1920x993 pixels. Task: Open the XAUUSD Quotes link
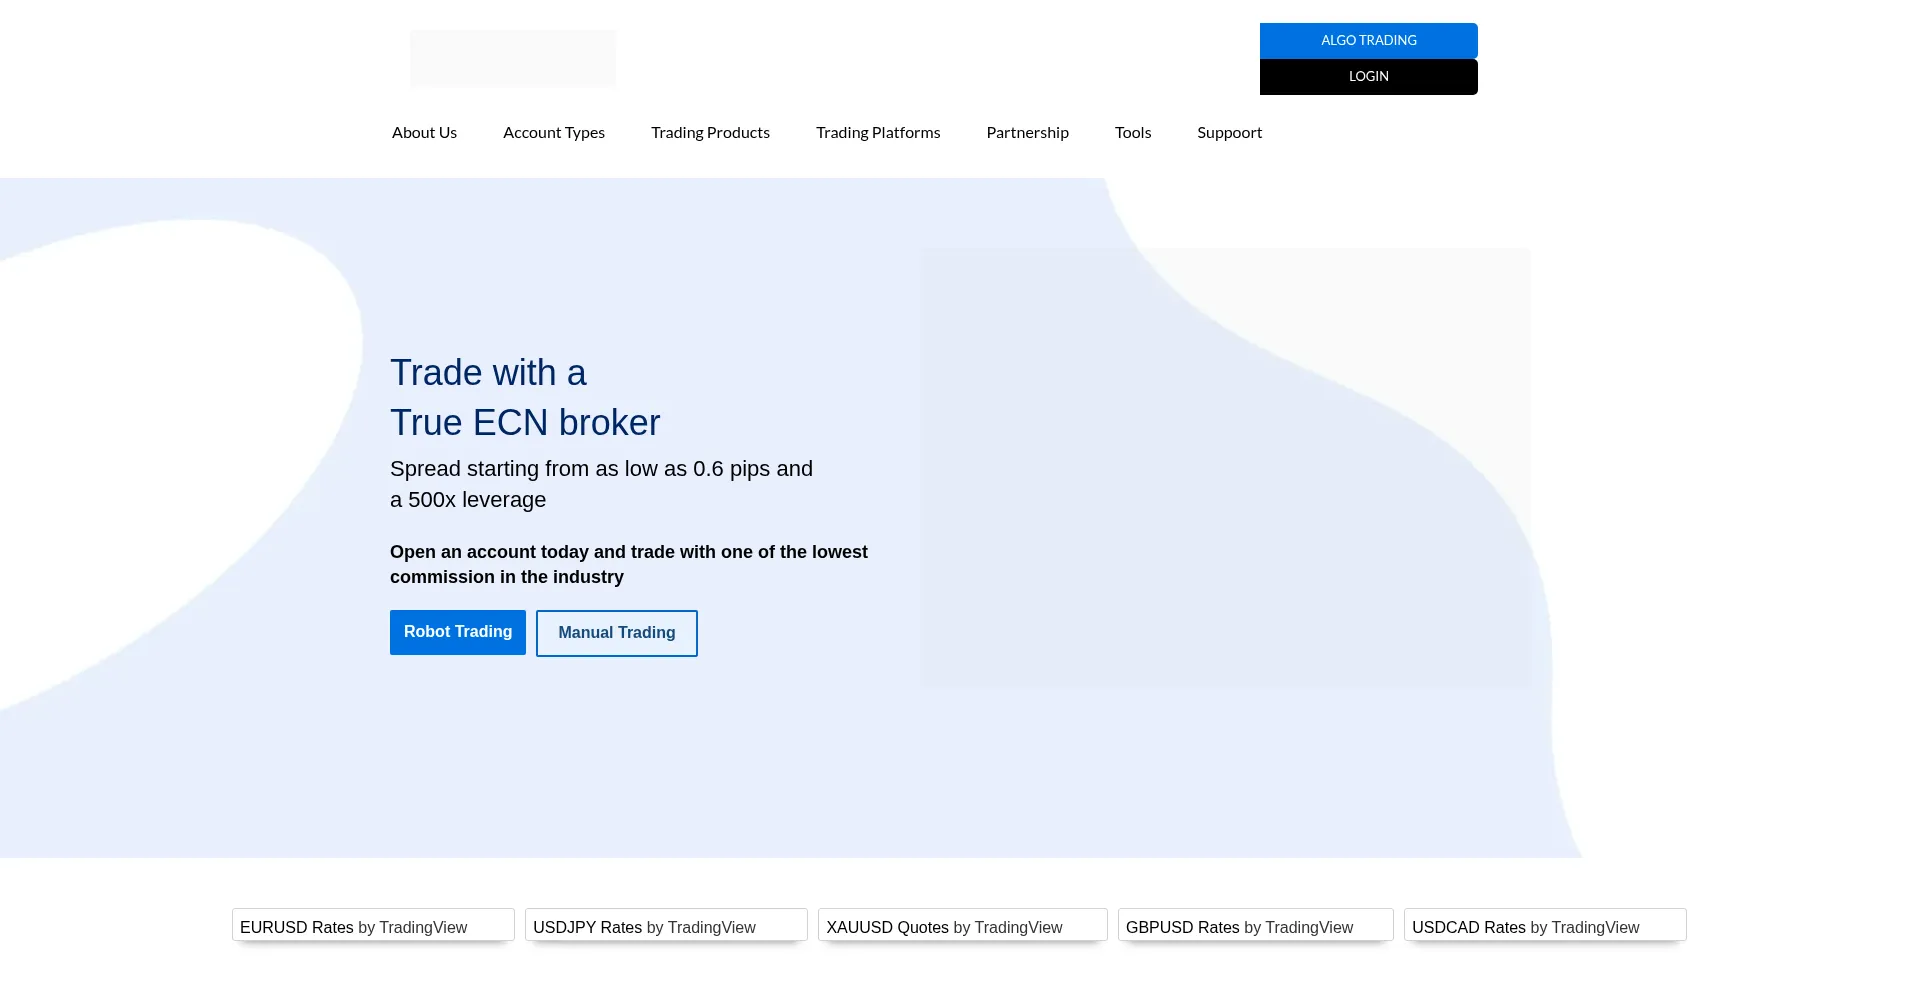click(887, 928)
